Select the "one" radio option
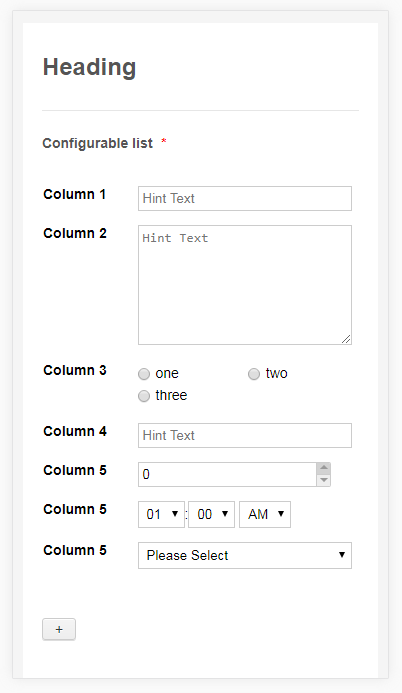This screenshot has width=402, height=693. click(x=144, y=374)
